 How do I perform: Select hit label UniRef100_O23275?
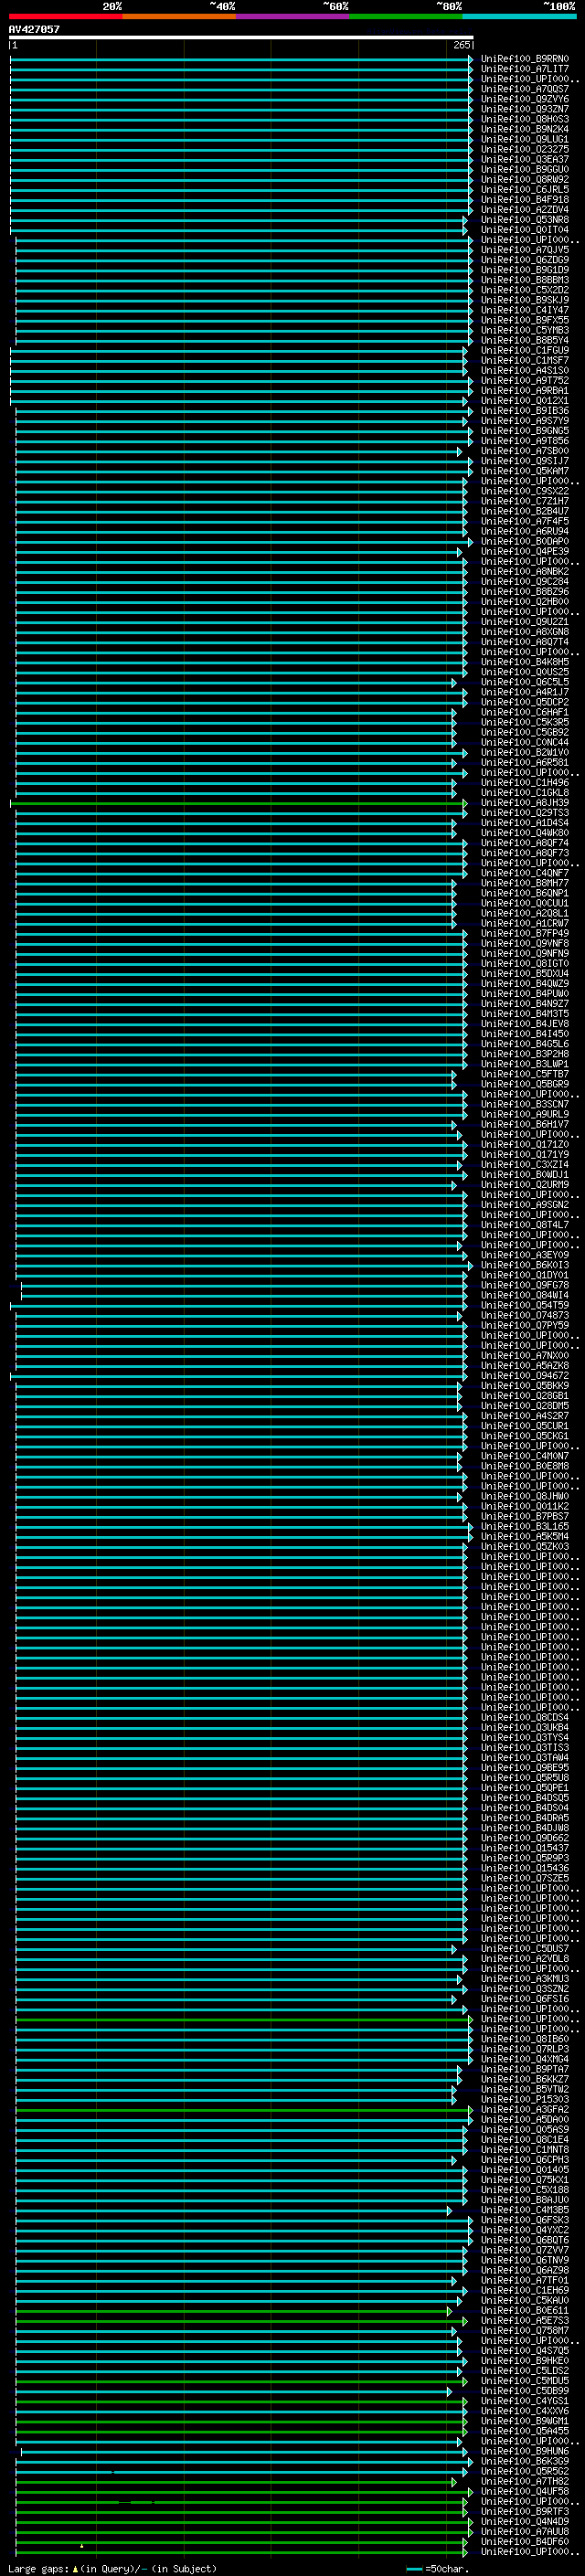click(x=525, y=149)
